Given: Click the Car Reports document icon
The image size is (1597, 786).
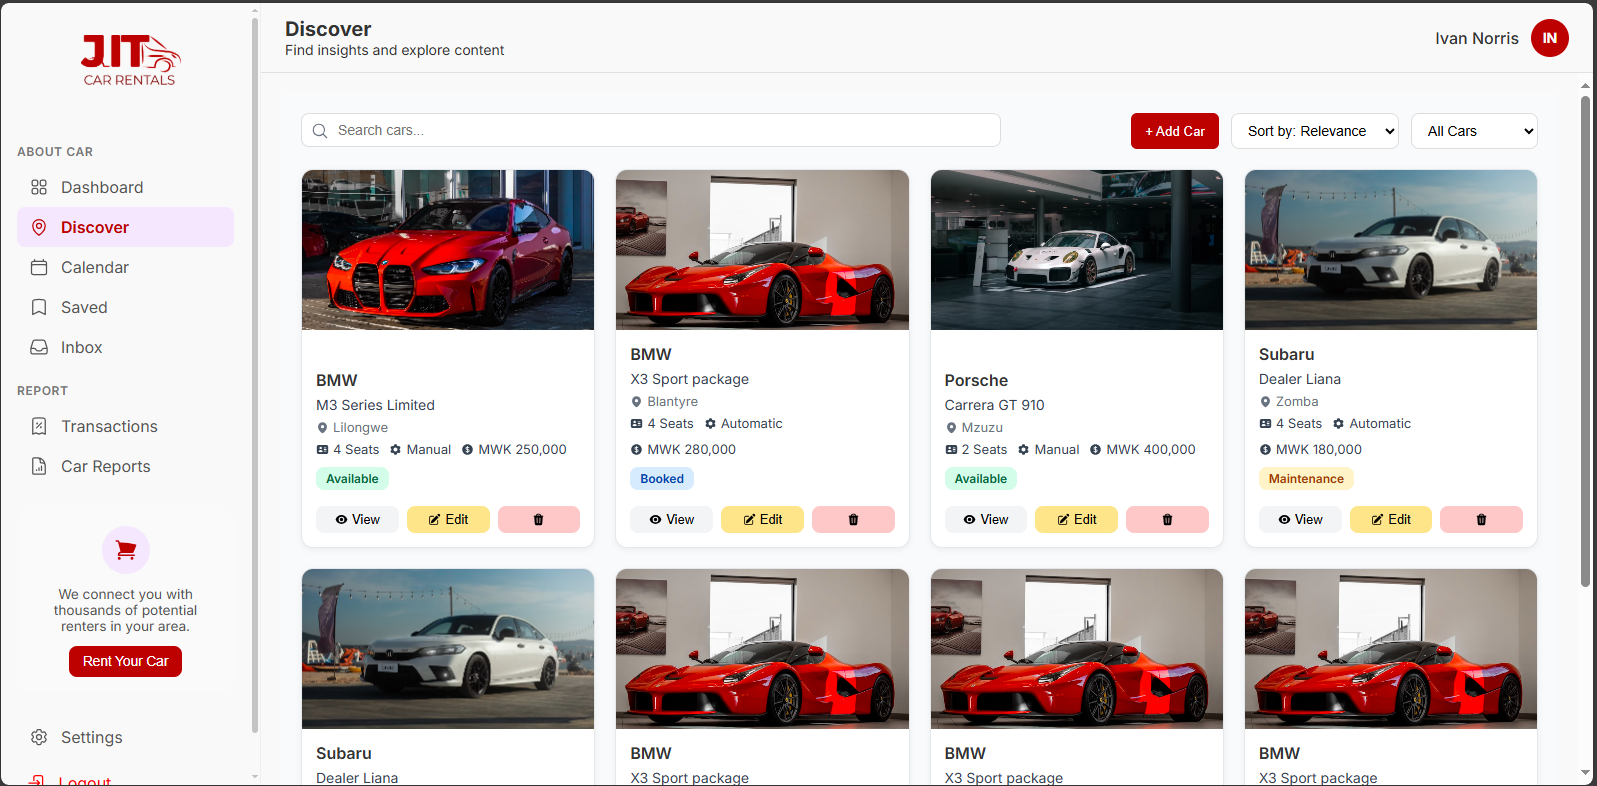Looking at the screenshot, I should point(39,466).
